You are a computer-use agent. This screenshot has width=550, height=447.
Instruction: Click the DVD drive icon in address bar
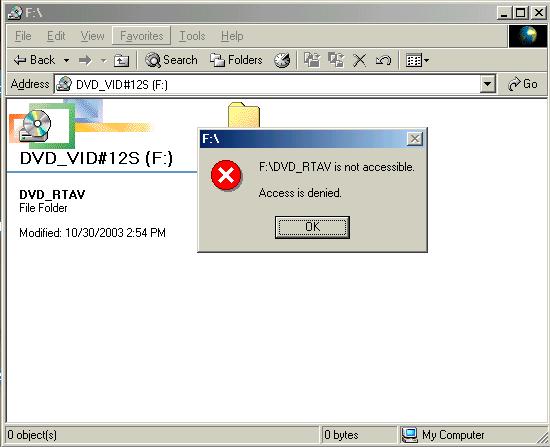pyautogui.click(x=64, y=84)
